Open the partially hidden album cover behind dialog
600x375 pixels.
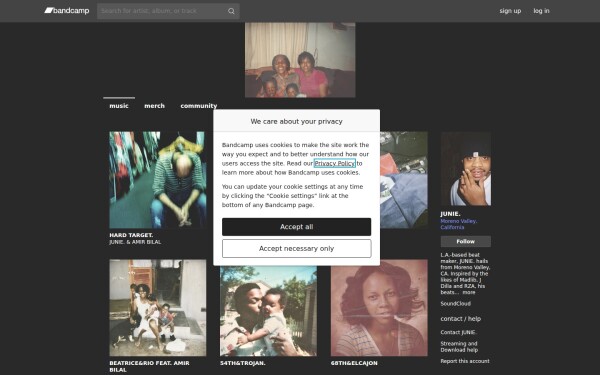pyautogui.click(x=404, y=180)
